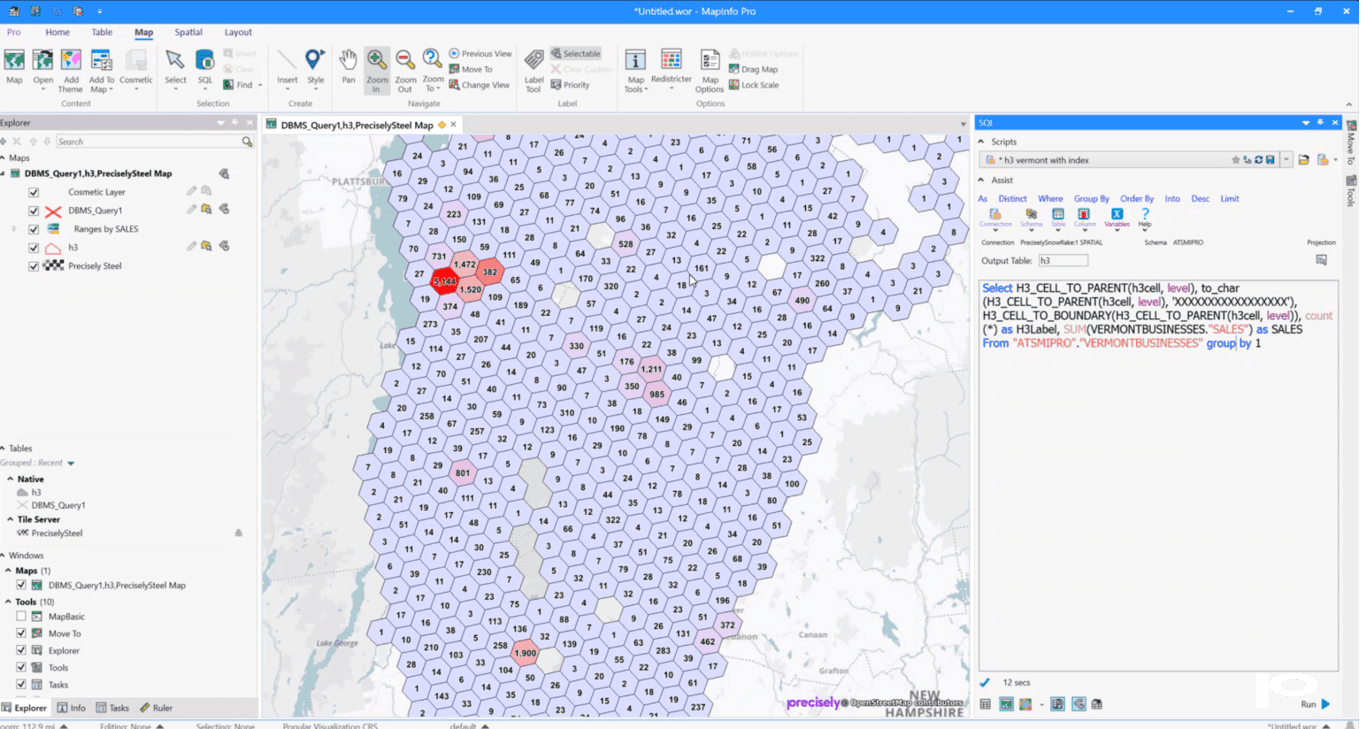Expand the Ranges by SALES item
1365x729 pixels.
[x=14, y=229]
